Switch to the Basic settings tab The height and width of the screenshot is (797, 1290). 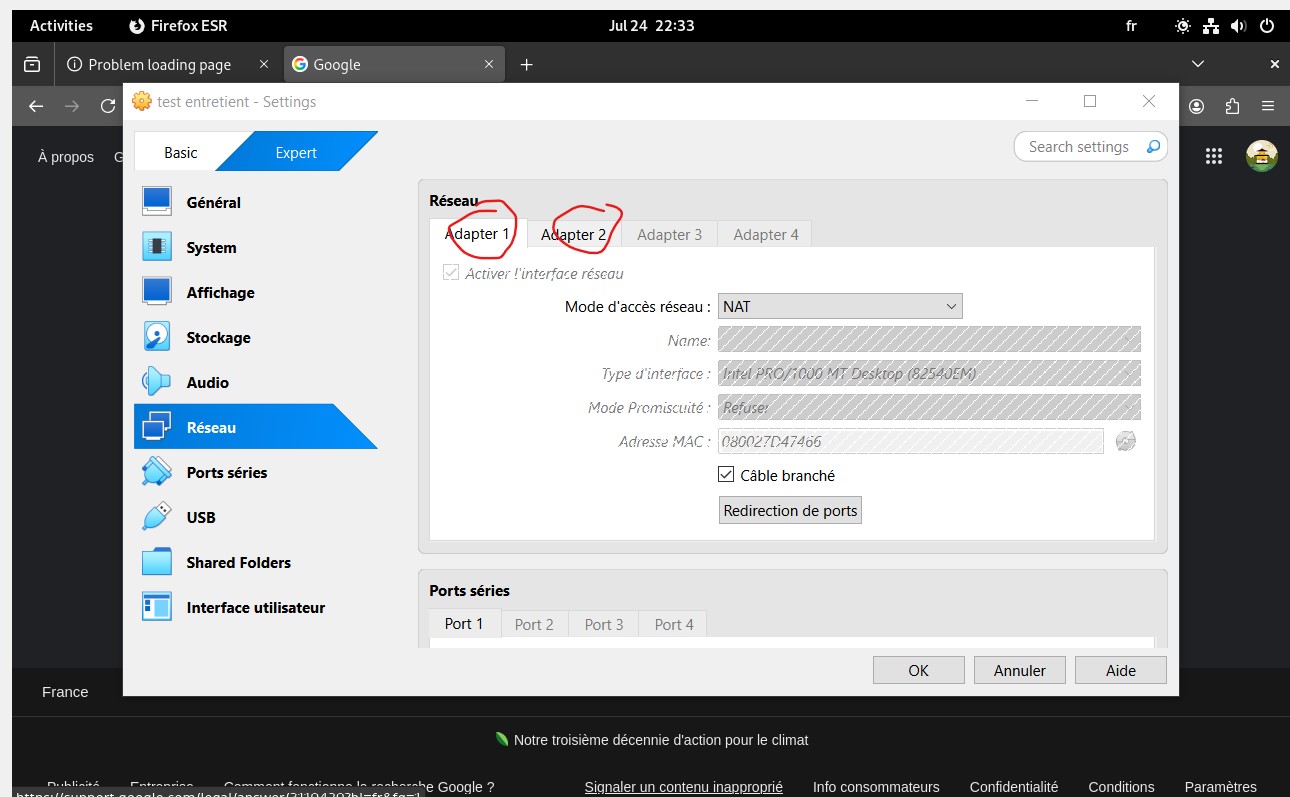click(x=181, y=153)
